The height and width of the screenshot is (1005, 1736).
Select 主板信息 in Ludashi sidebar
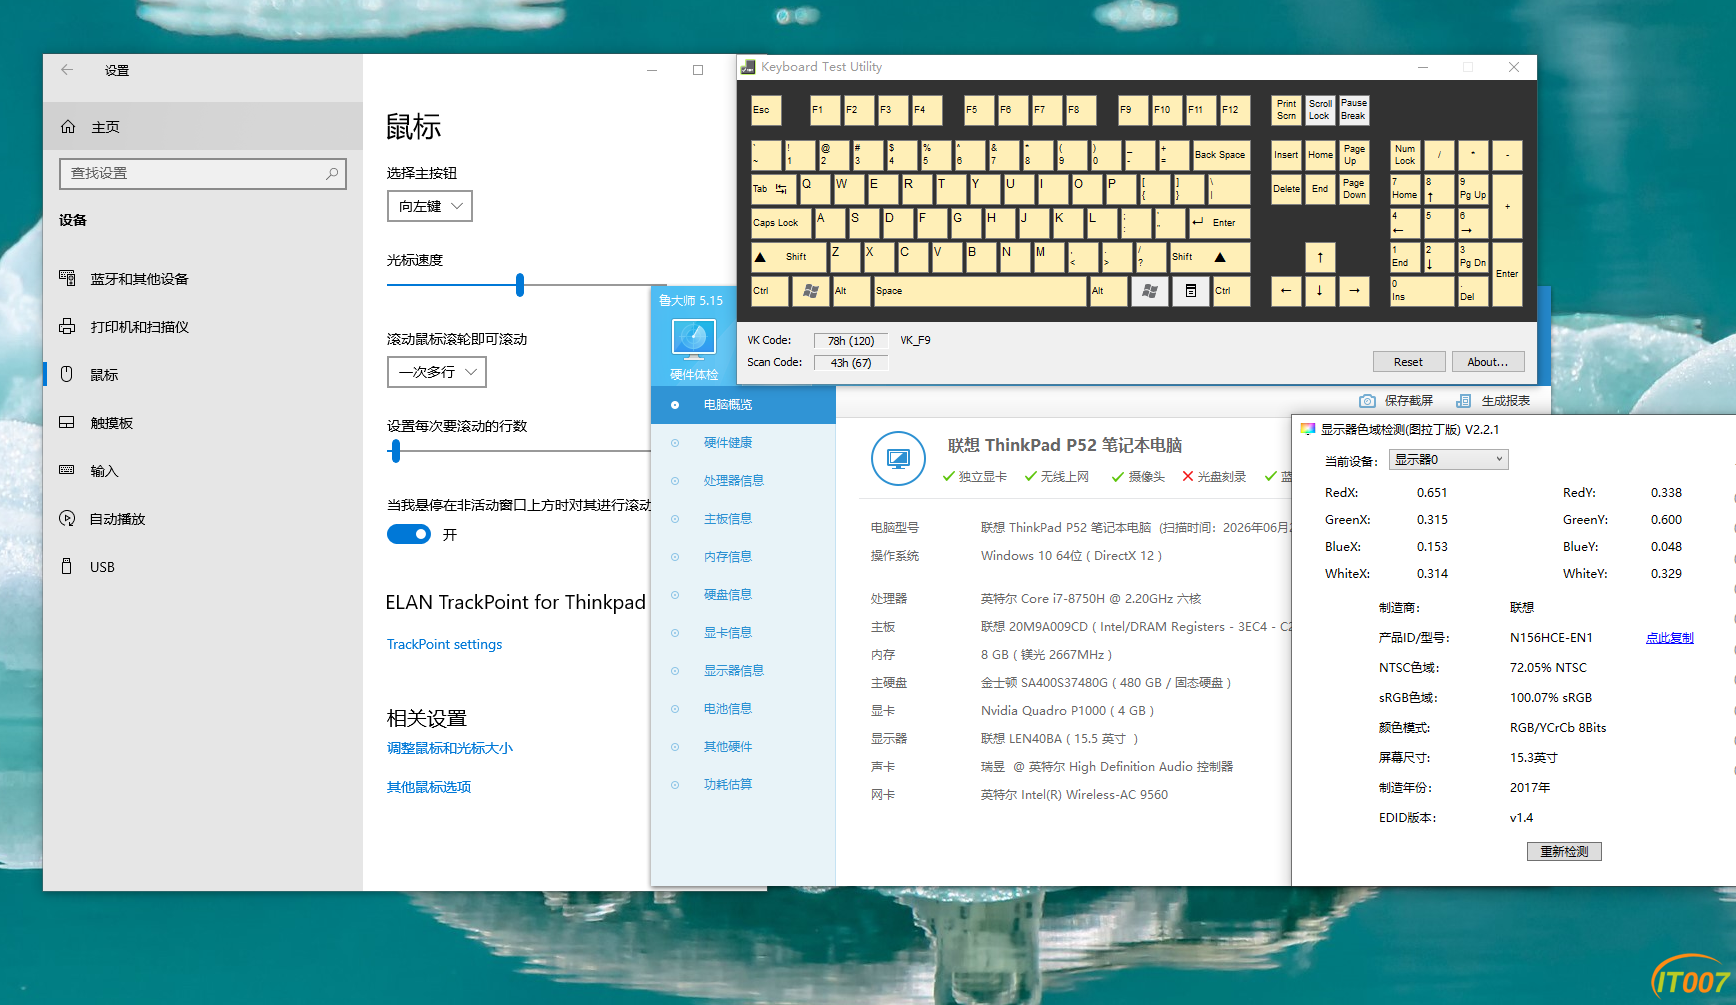(x=743, y=519)
